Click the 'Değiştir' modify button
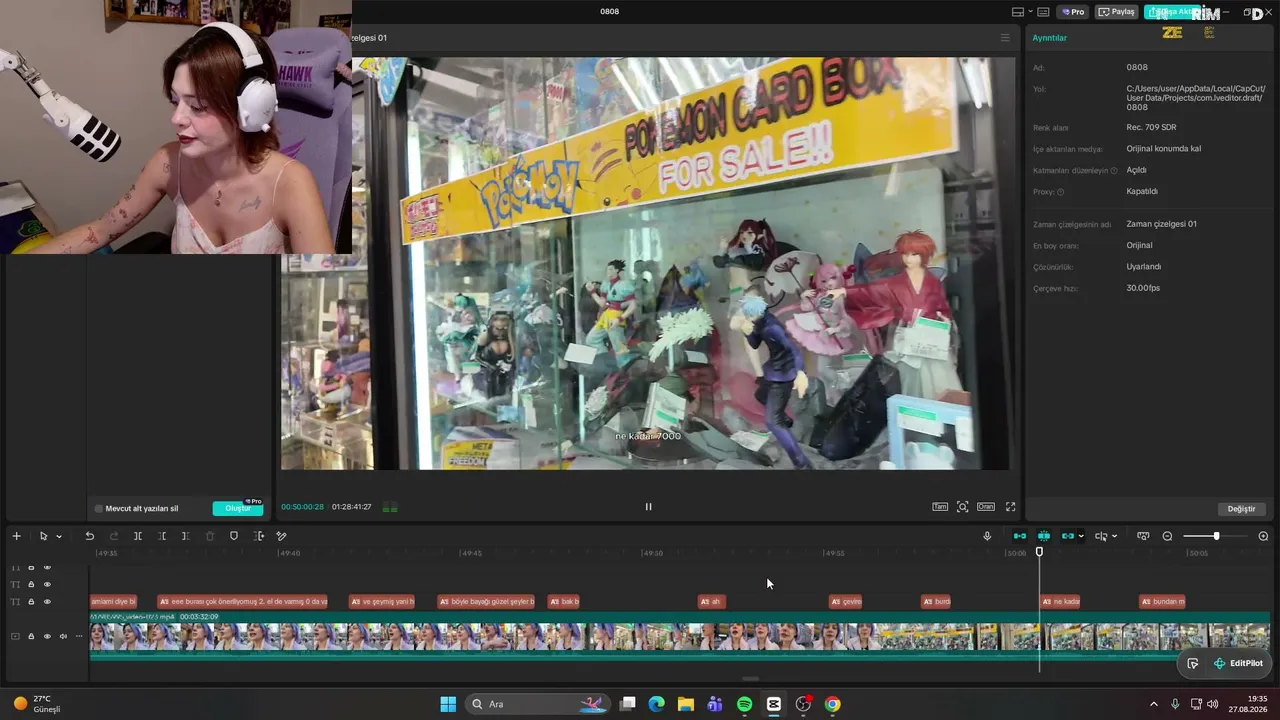Image resolution: width=1280 pixels, height=720 pixels. tap(1241, 509)
